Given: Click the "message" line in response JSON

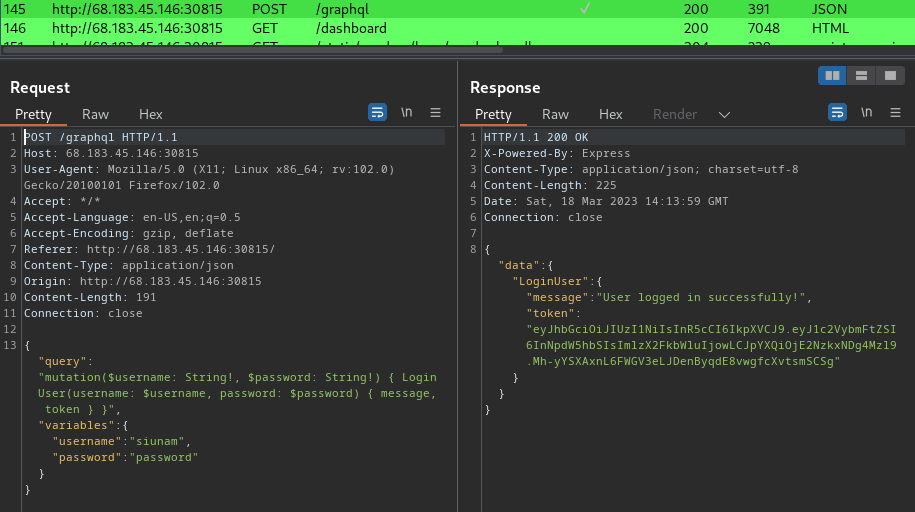Looking at the screenshot, I should tap(669, 297).
